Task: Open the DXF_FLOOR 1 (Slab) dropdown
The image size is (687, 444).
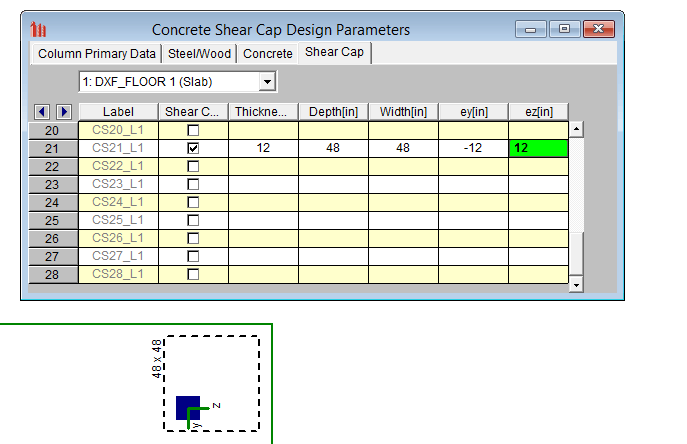Action: tap(267, 82)
